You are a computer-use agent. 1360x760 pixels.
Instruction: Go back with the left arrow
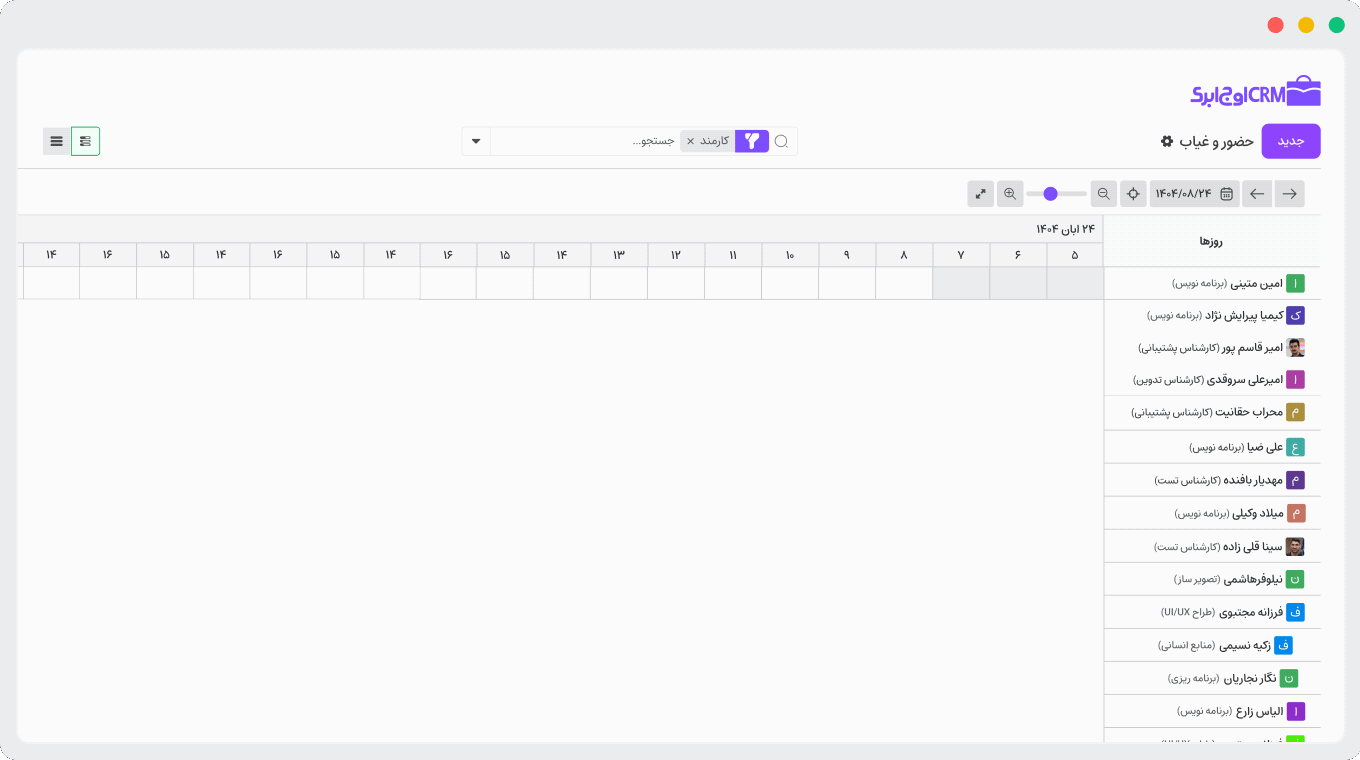pyautogui.click(x=1257, y=194)
